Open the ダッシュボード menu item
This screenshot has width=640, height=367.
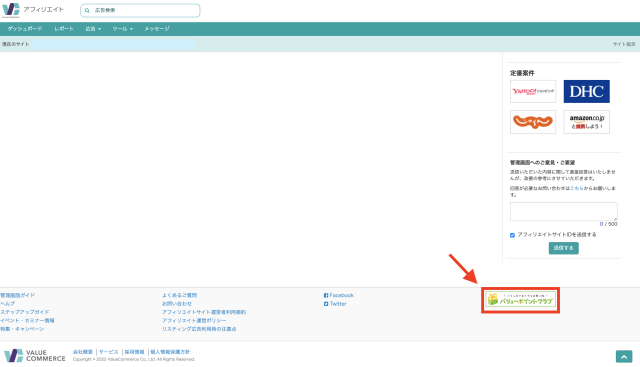24,29
